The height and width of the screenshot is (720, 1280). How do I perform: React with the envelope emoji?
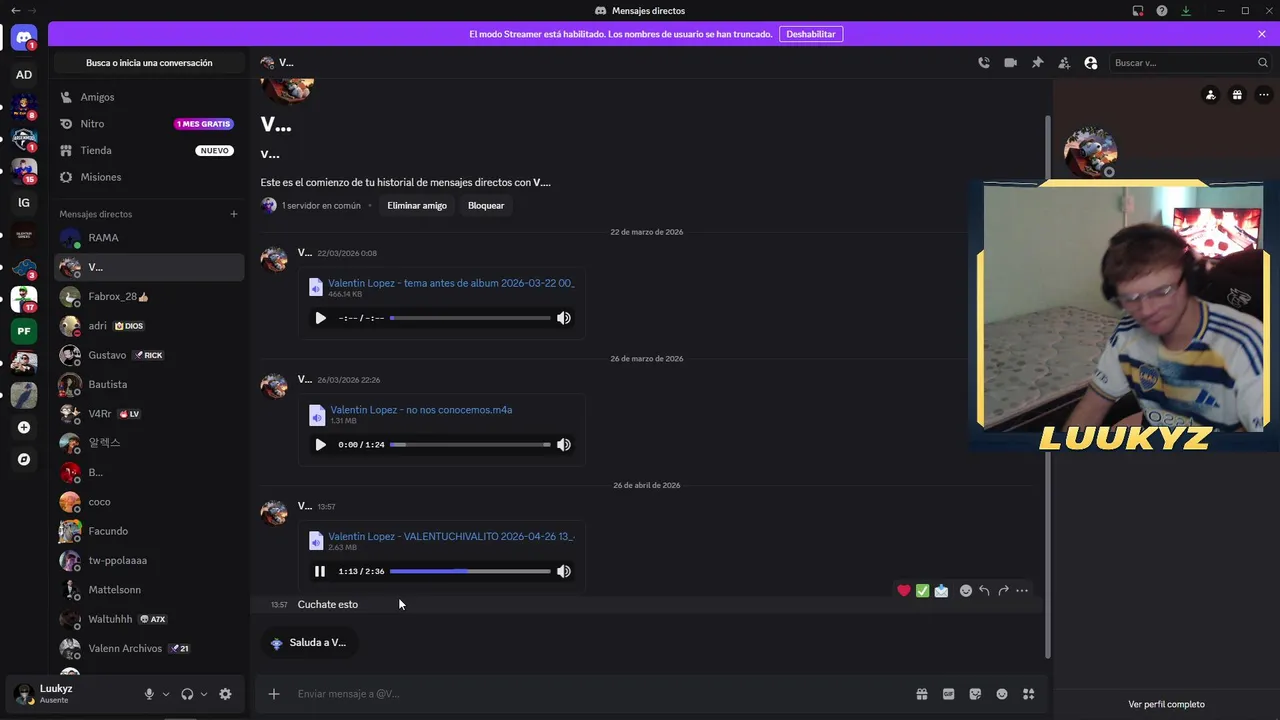coord(942,591)
